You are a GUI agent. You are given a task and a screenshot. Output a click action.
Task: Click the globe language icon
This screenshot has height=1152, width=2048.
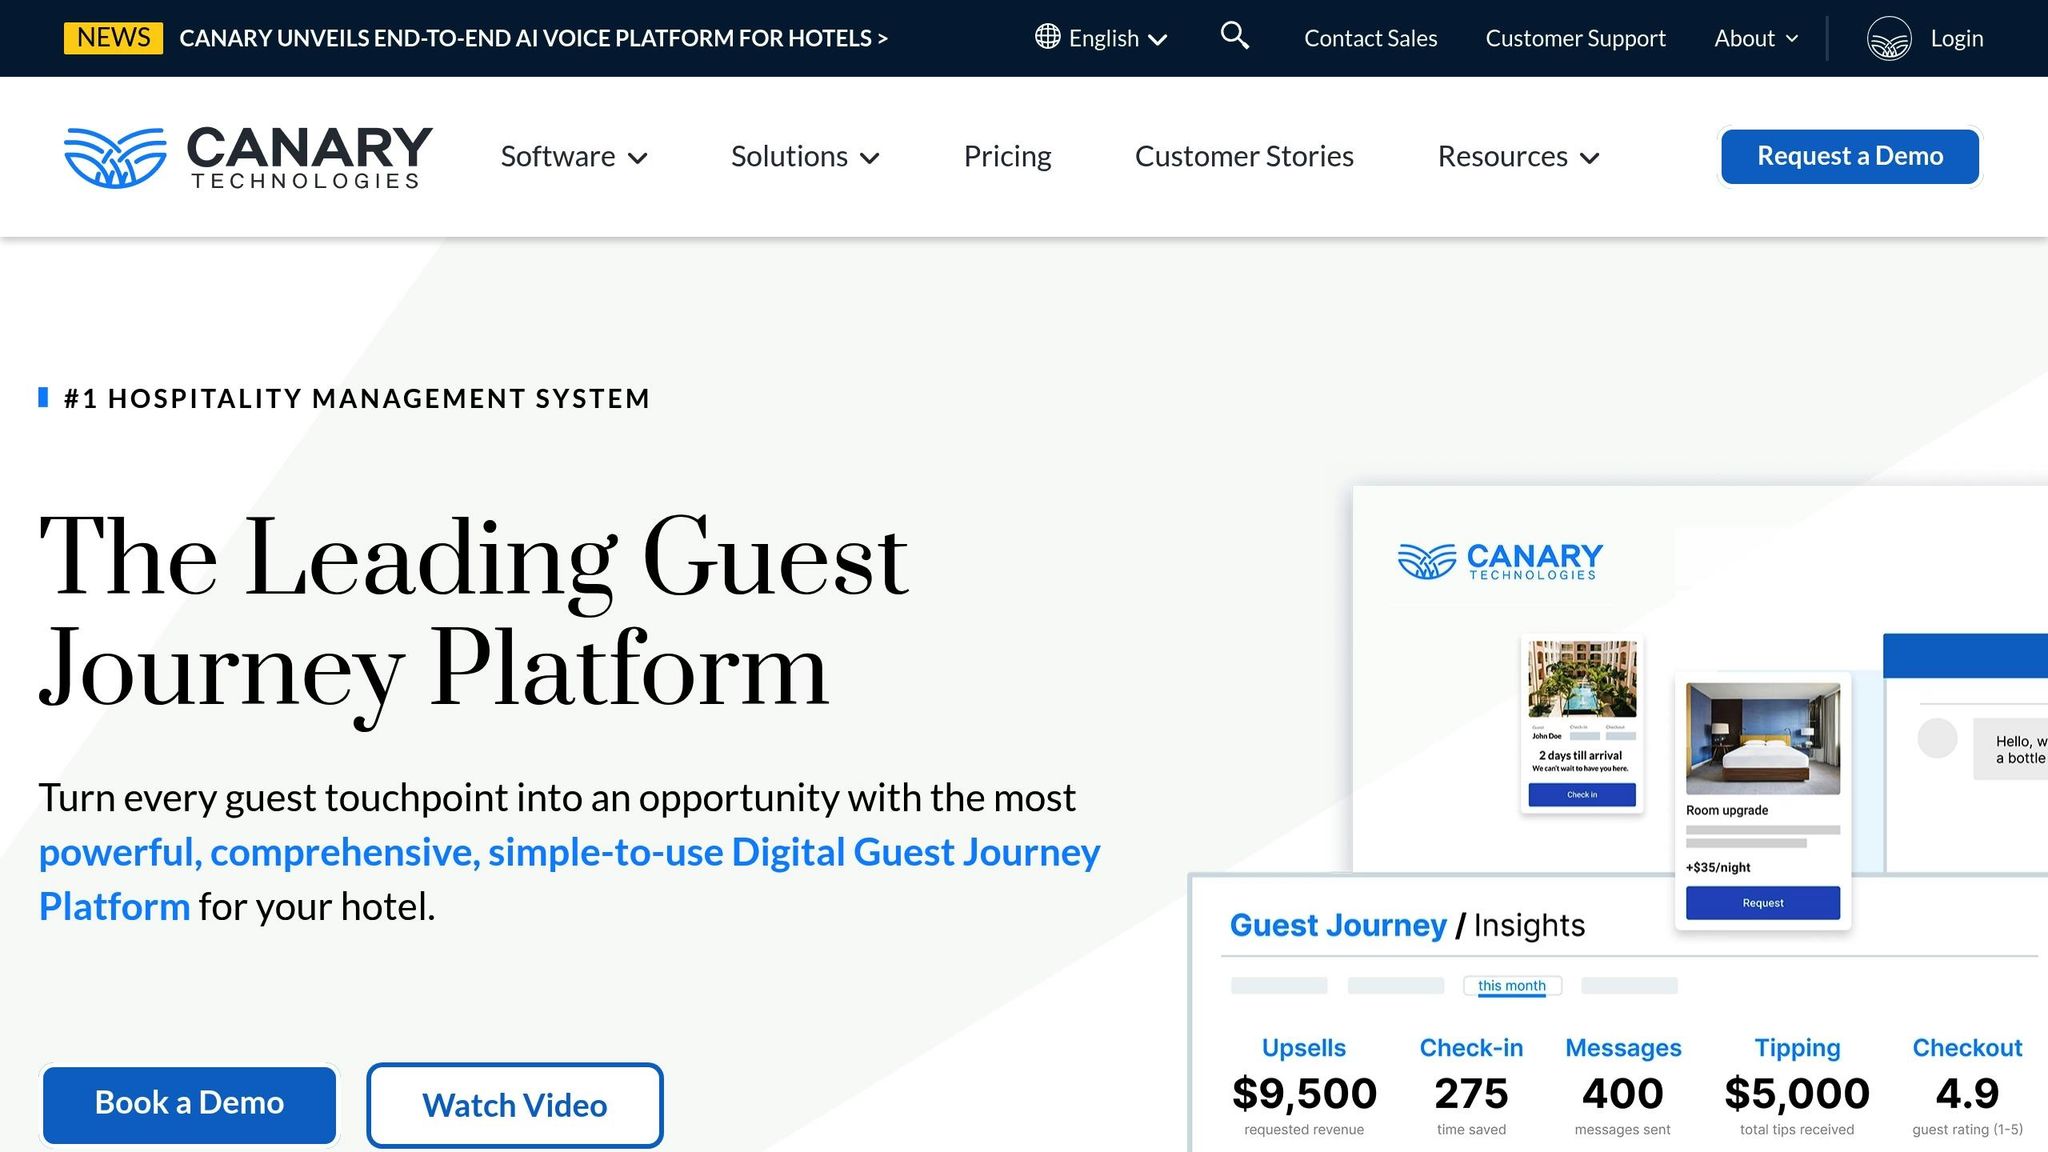pos(1047,37)
